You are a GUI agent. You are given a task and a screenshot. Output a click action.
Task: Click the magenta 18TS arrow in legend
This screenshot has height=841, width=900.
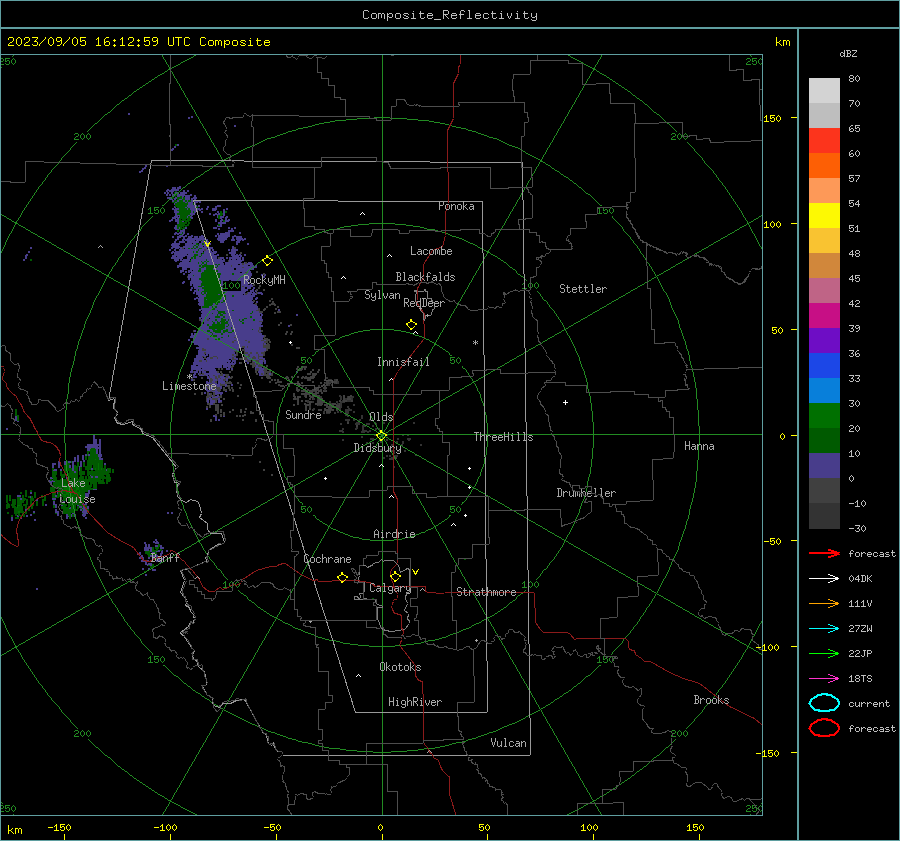824,679
